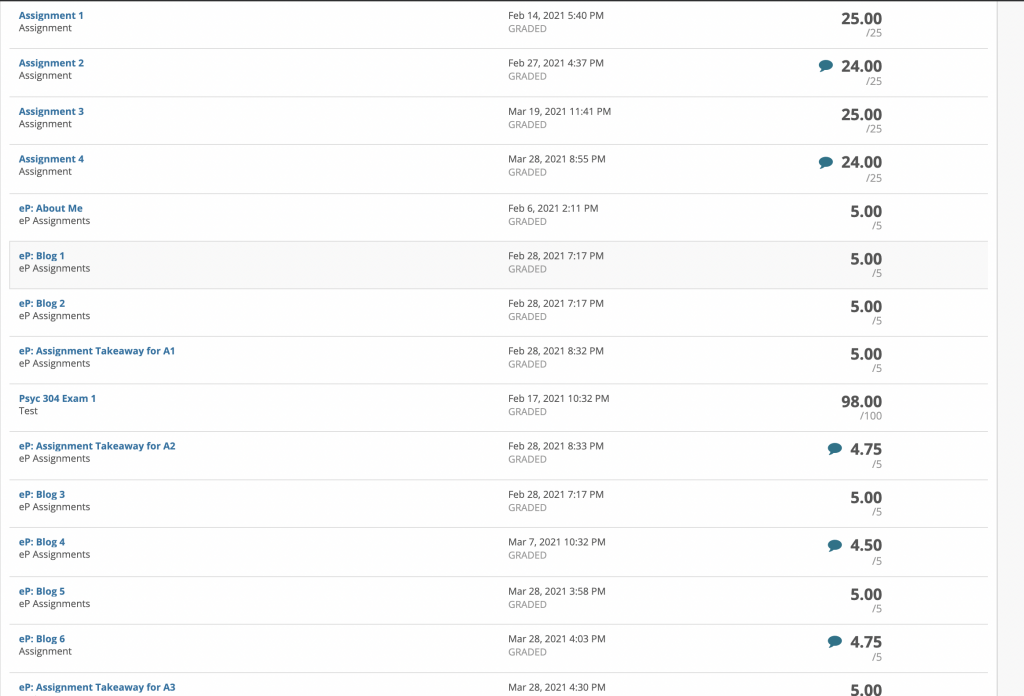Select the Assignment 4 link
This screenshot has width=1024, height=696.
51,159
